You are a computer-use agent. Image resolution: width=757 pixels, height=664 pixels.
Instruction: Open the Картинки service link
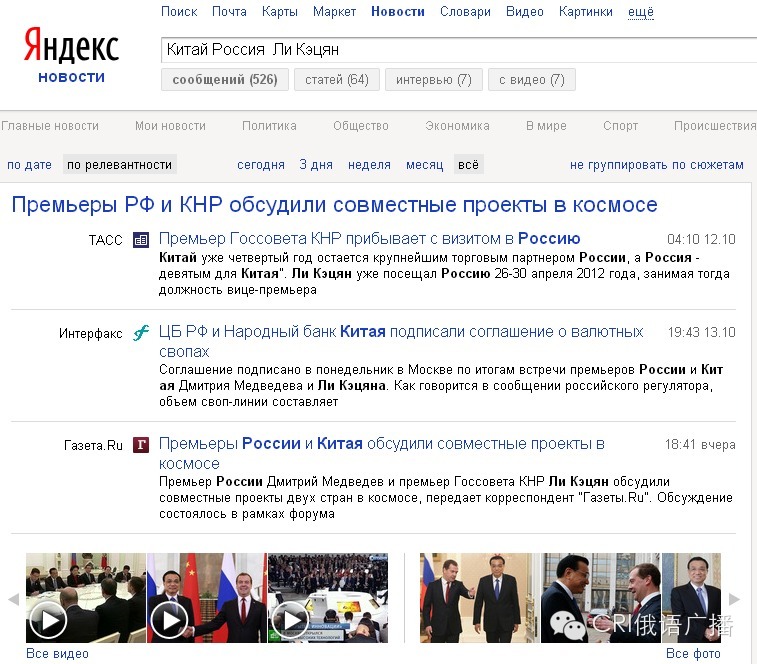click(x=586, y=12)
